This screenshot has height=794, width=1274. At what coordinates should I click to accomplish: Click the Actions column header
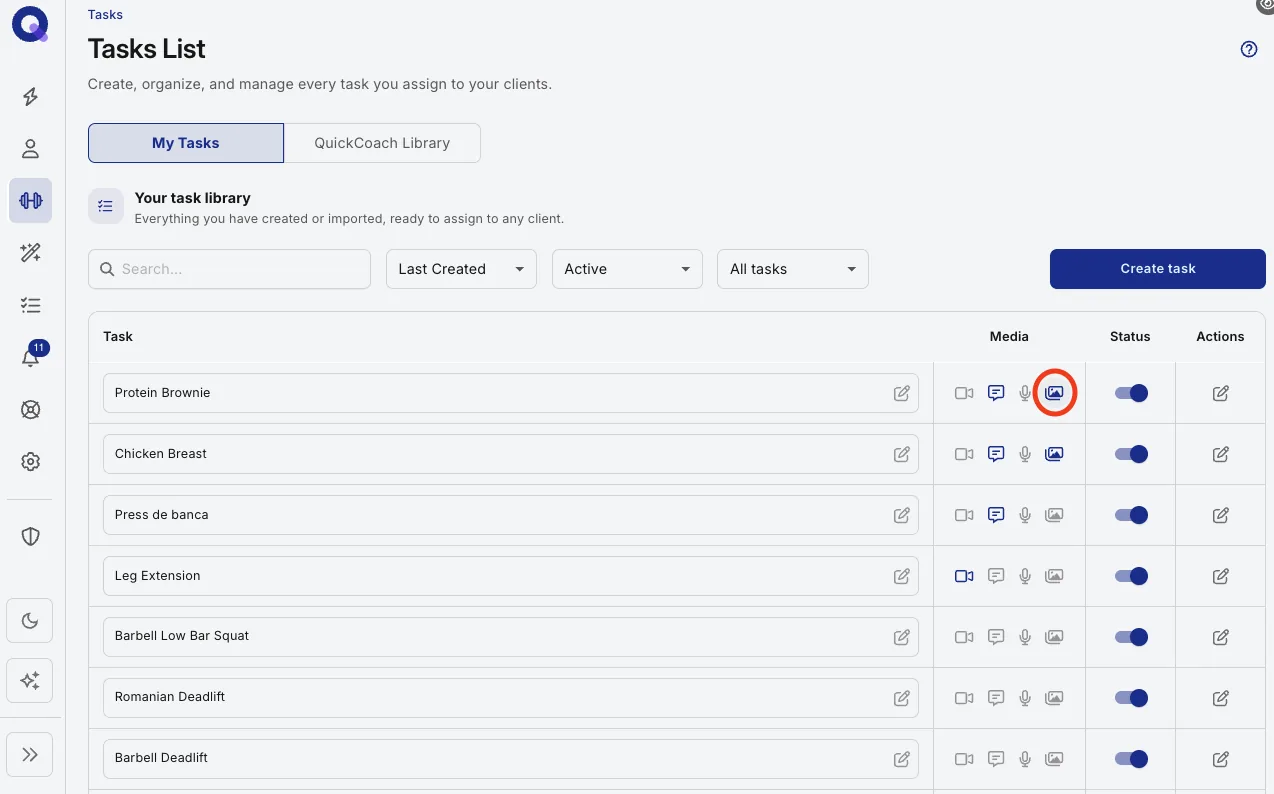1220,336
